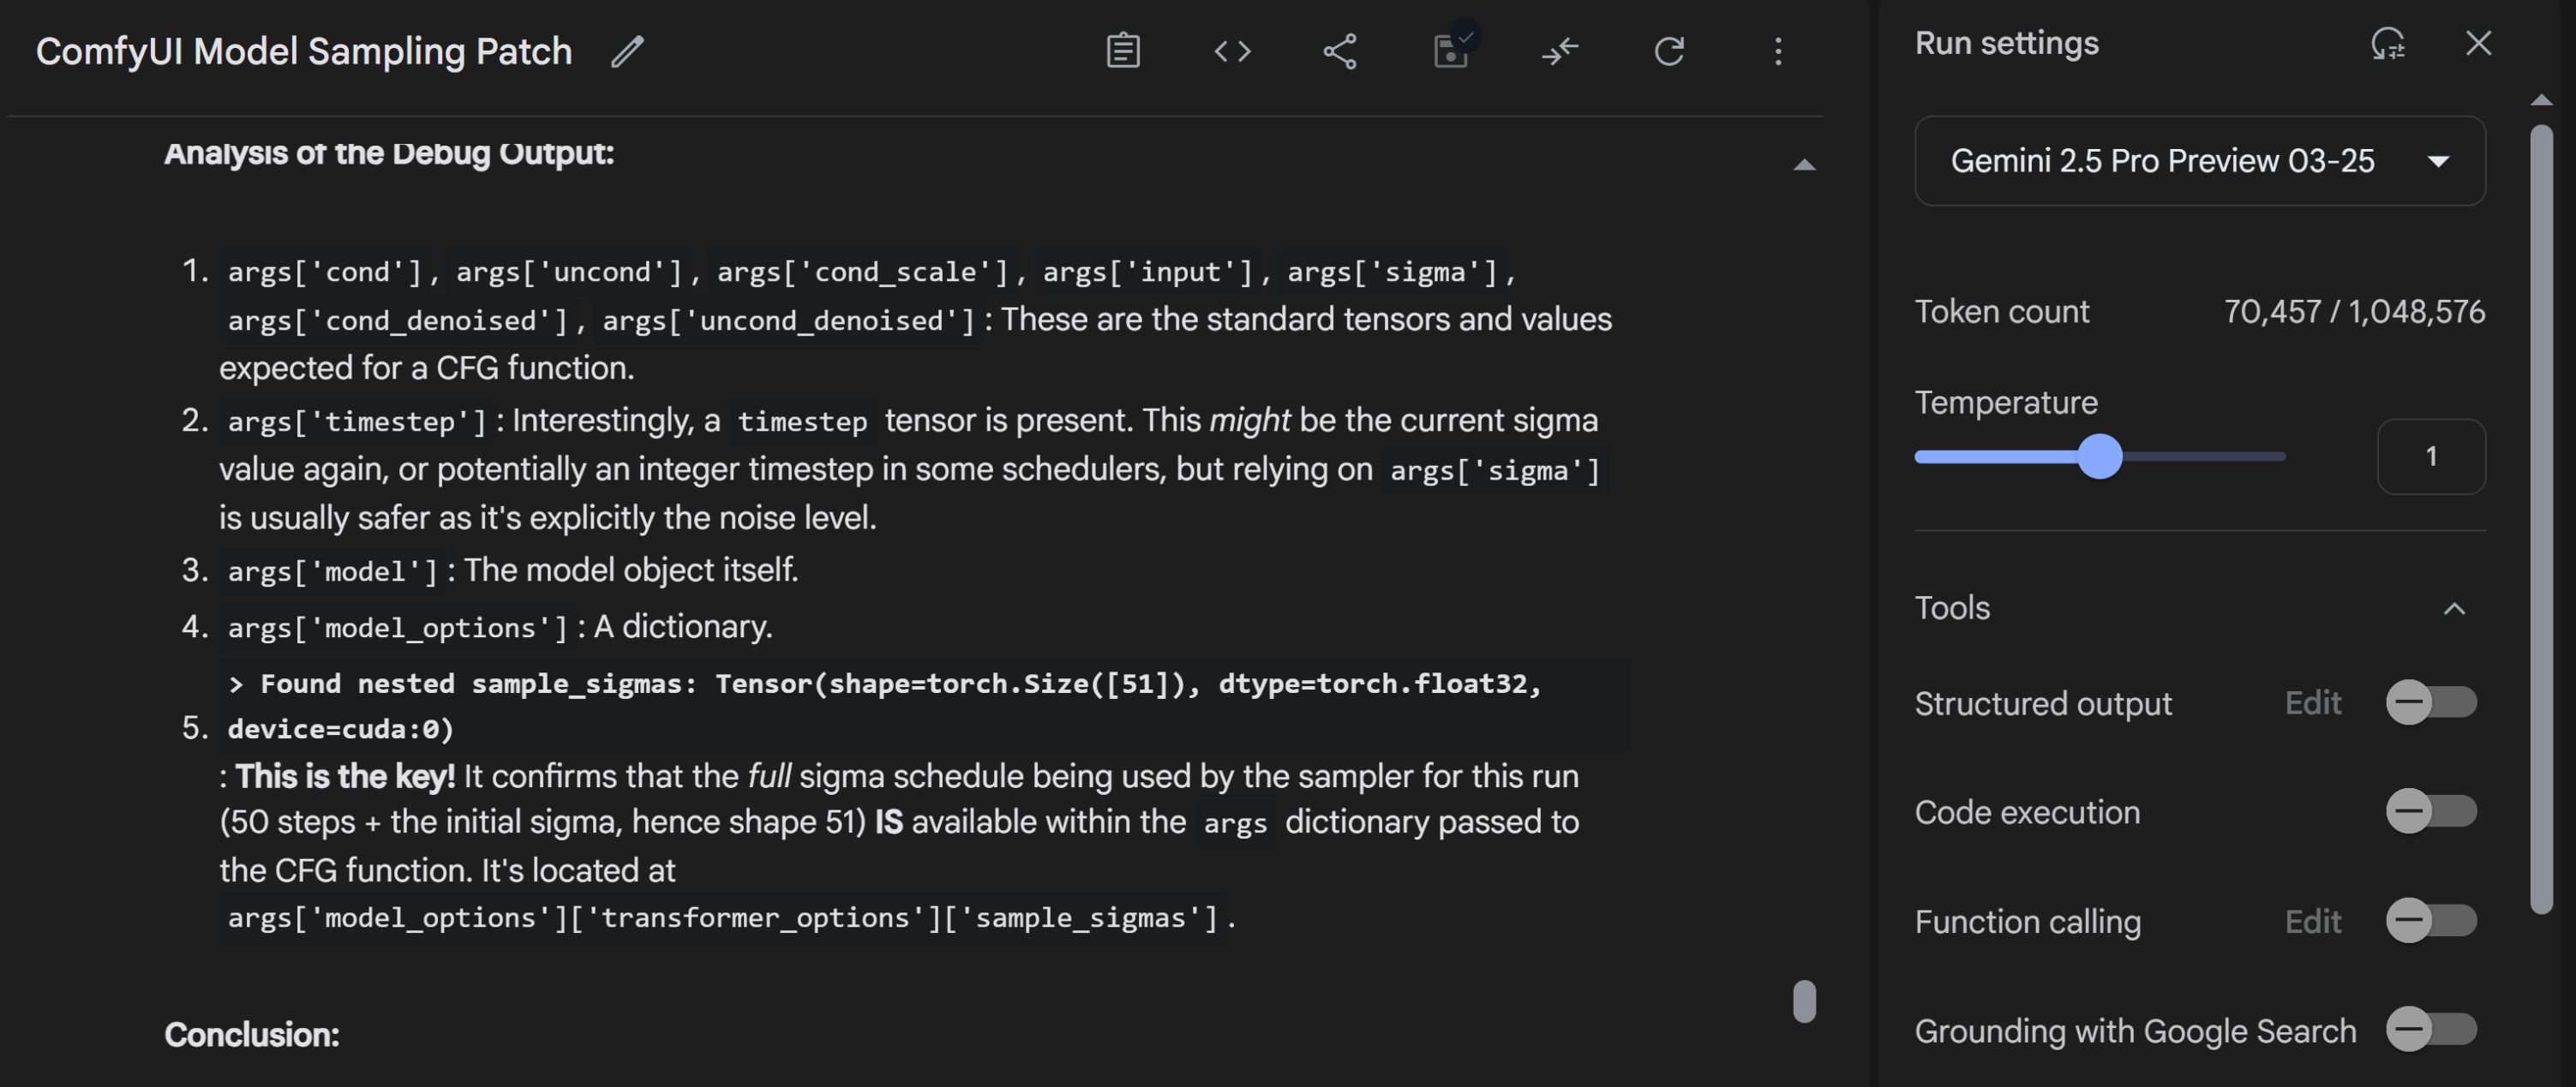This screenshot has width=2576, height=1087.
Task: Share the prompt via share icon
Action: [x=1340, y=51]
